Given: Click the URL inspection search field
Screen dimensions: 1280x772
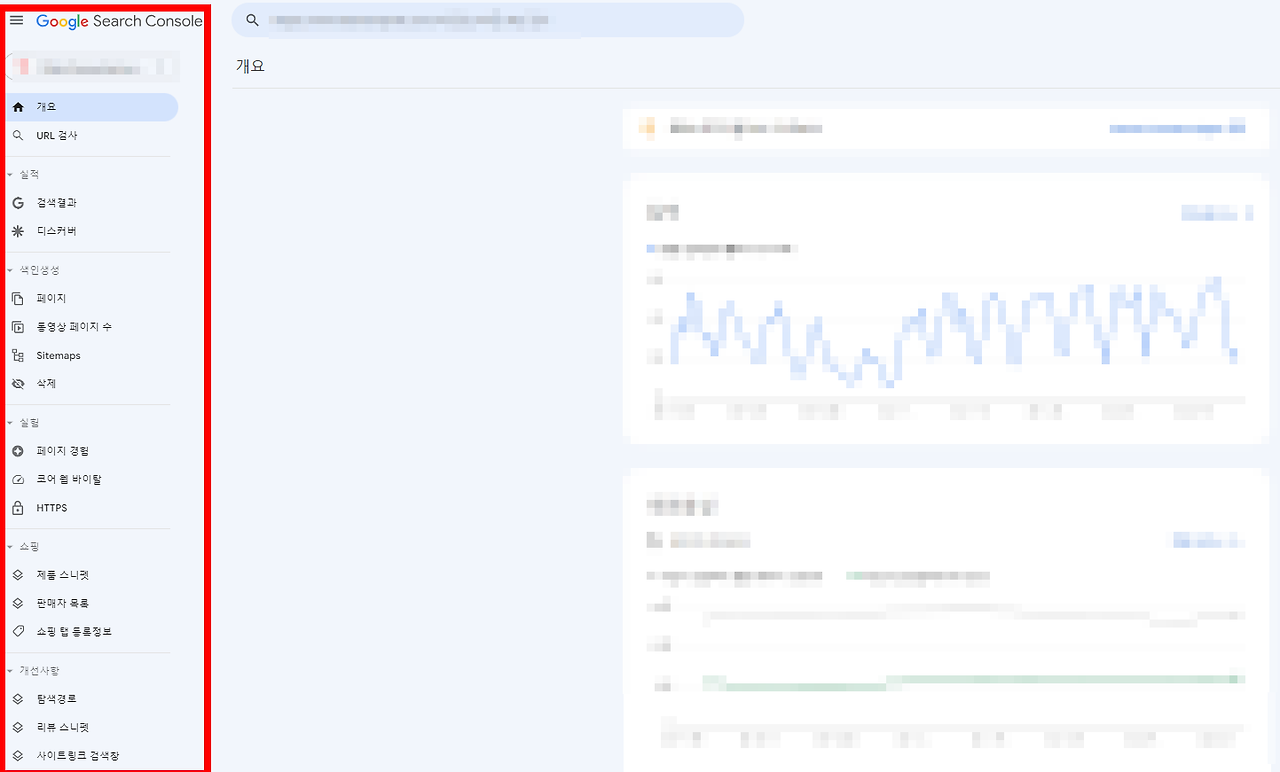Looking at the screenshot, I should 488,20.
